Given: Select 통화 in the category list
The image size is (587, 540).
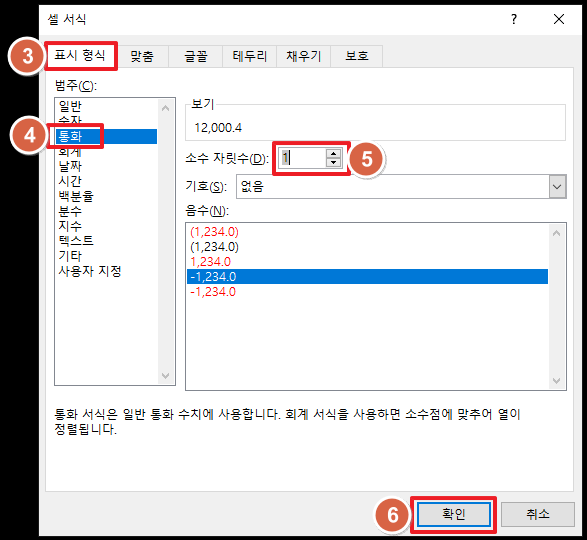Looking at the screenshot, I should [106, 136].
